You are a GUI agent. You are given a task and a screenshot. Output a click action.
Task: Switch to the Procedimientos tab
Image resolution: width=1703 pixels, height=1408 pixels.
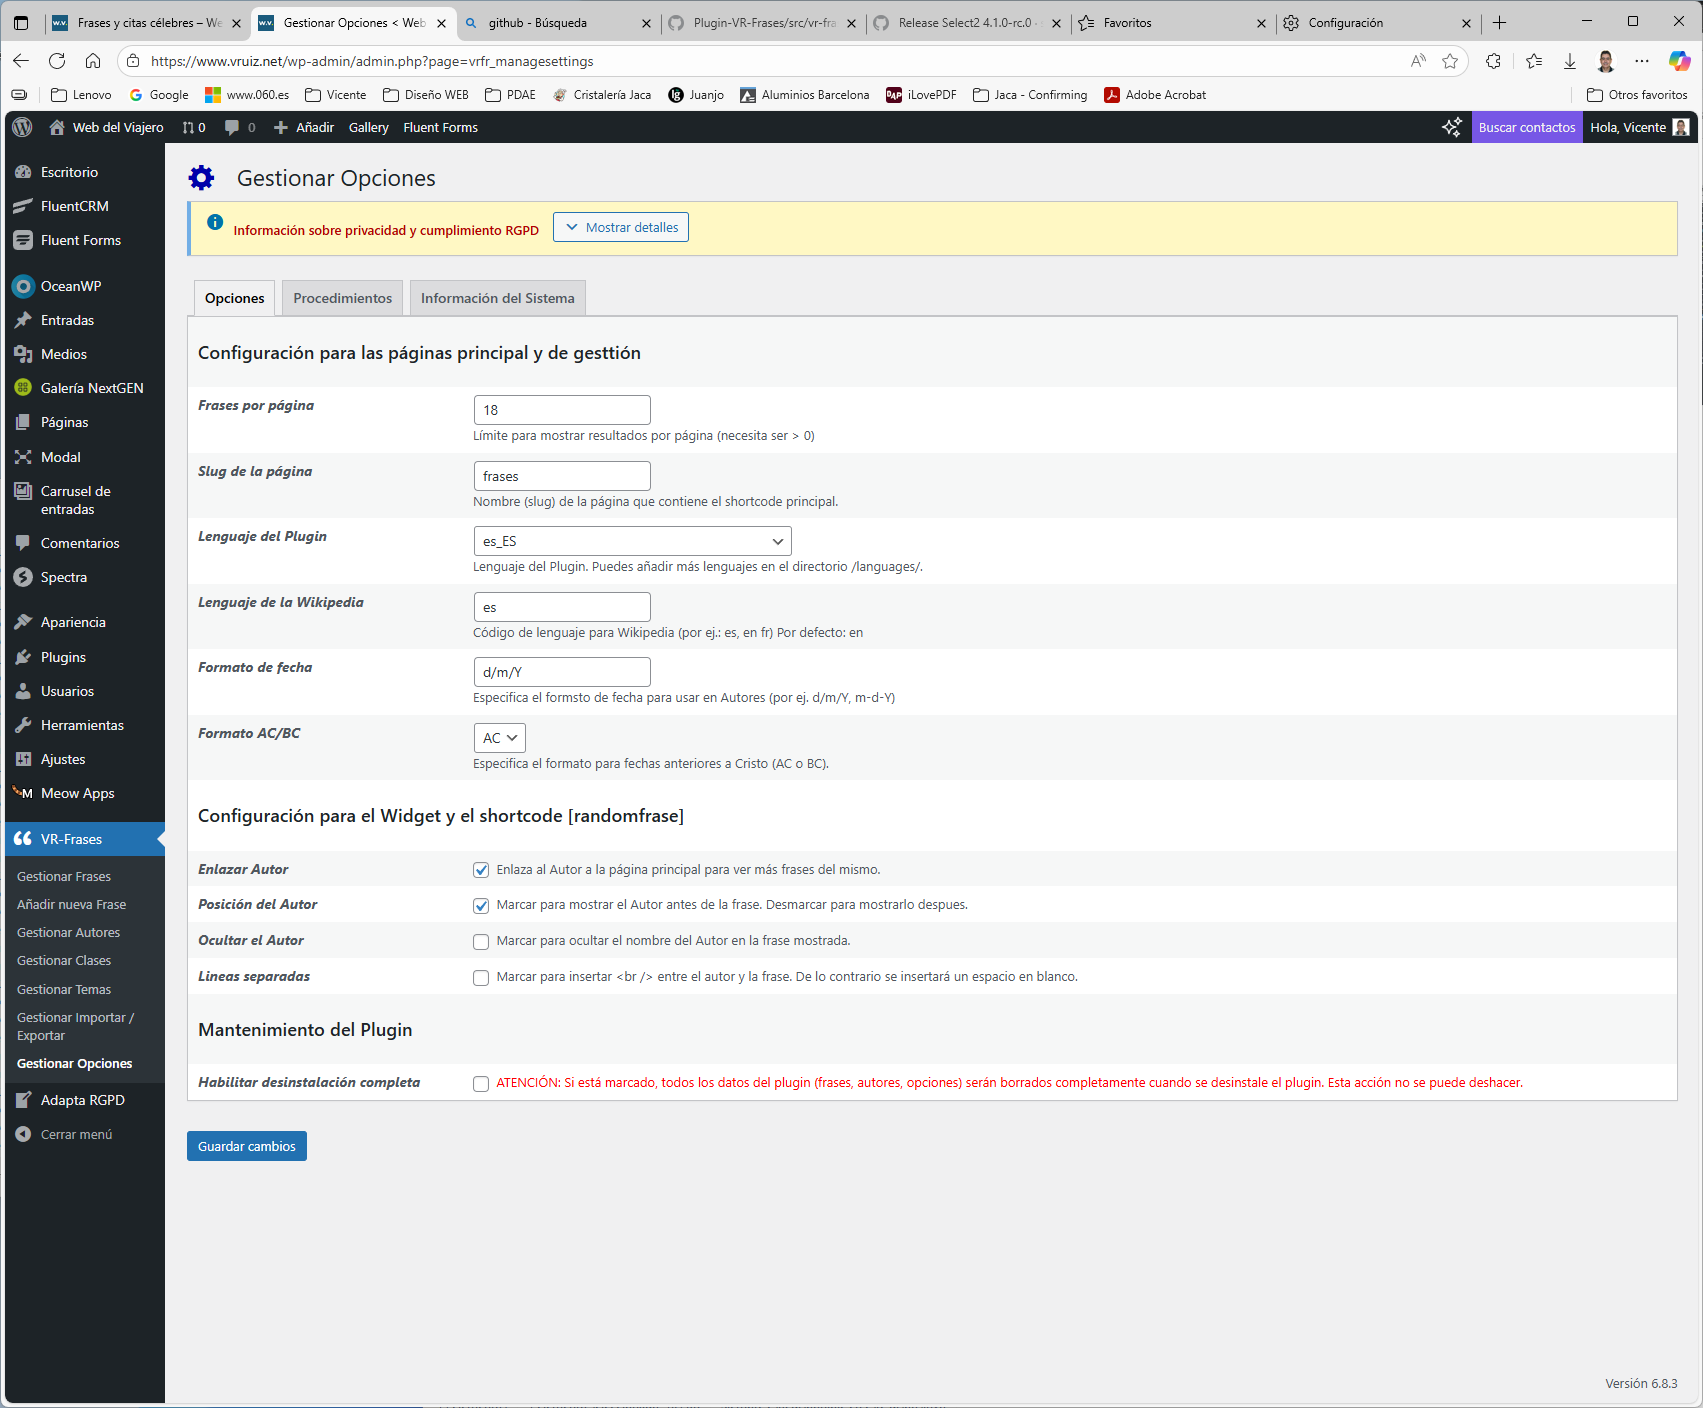(x=341, y=297)
